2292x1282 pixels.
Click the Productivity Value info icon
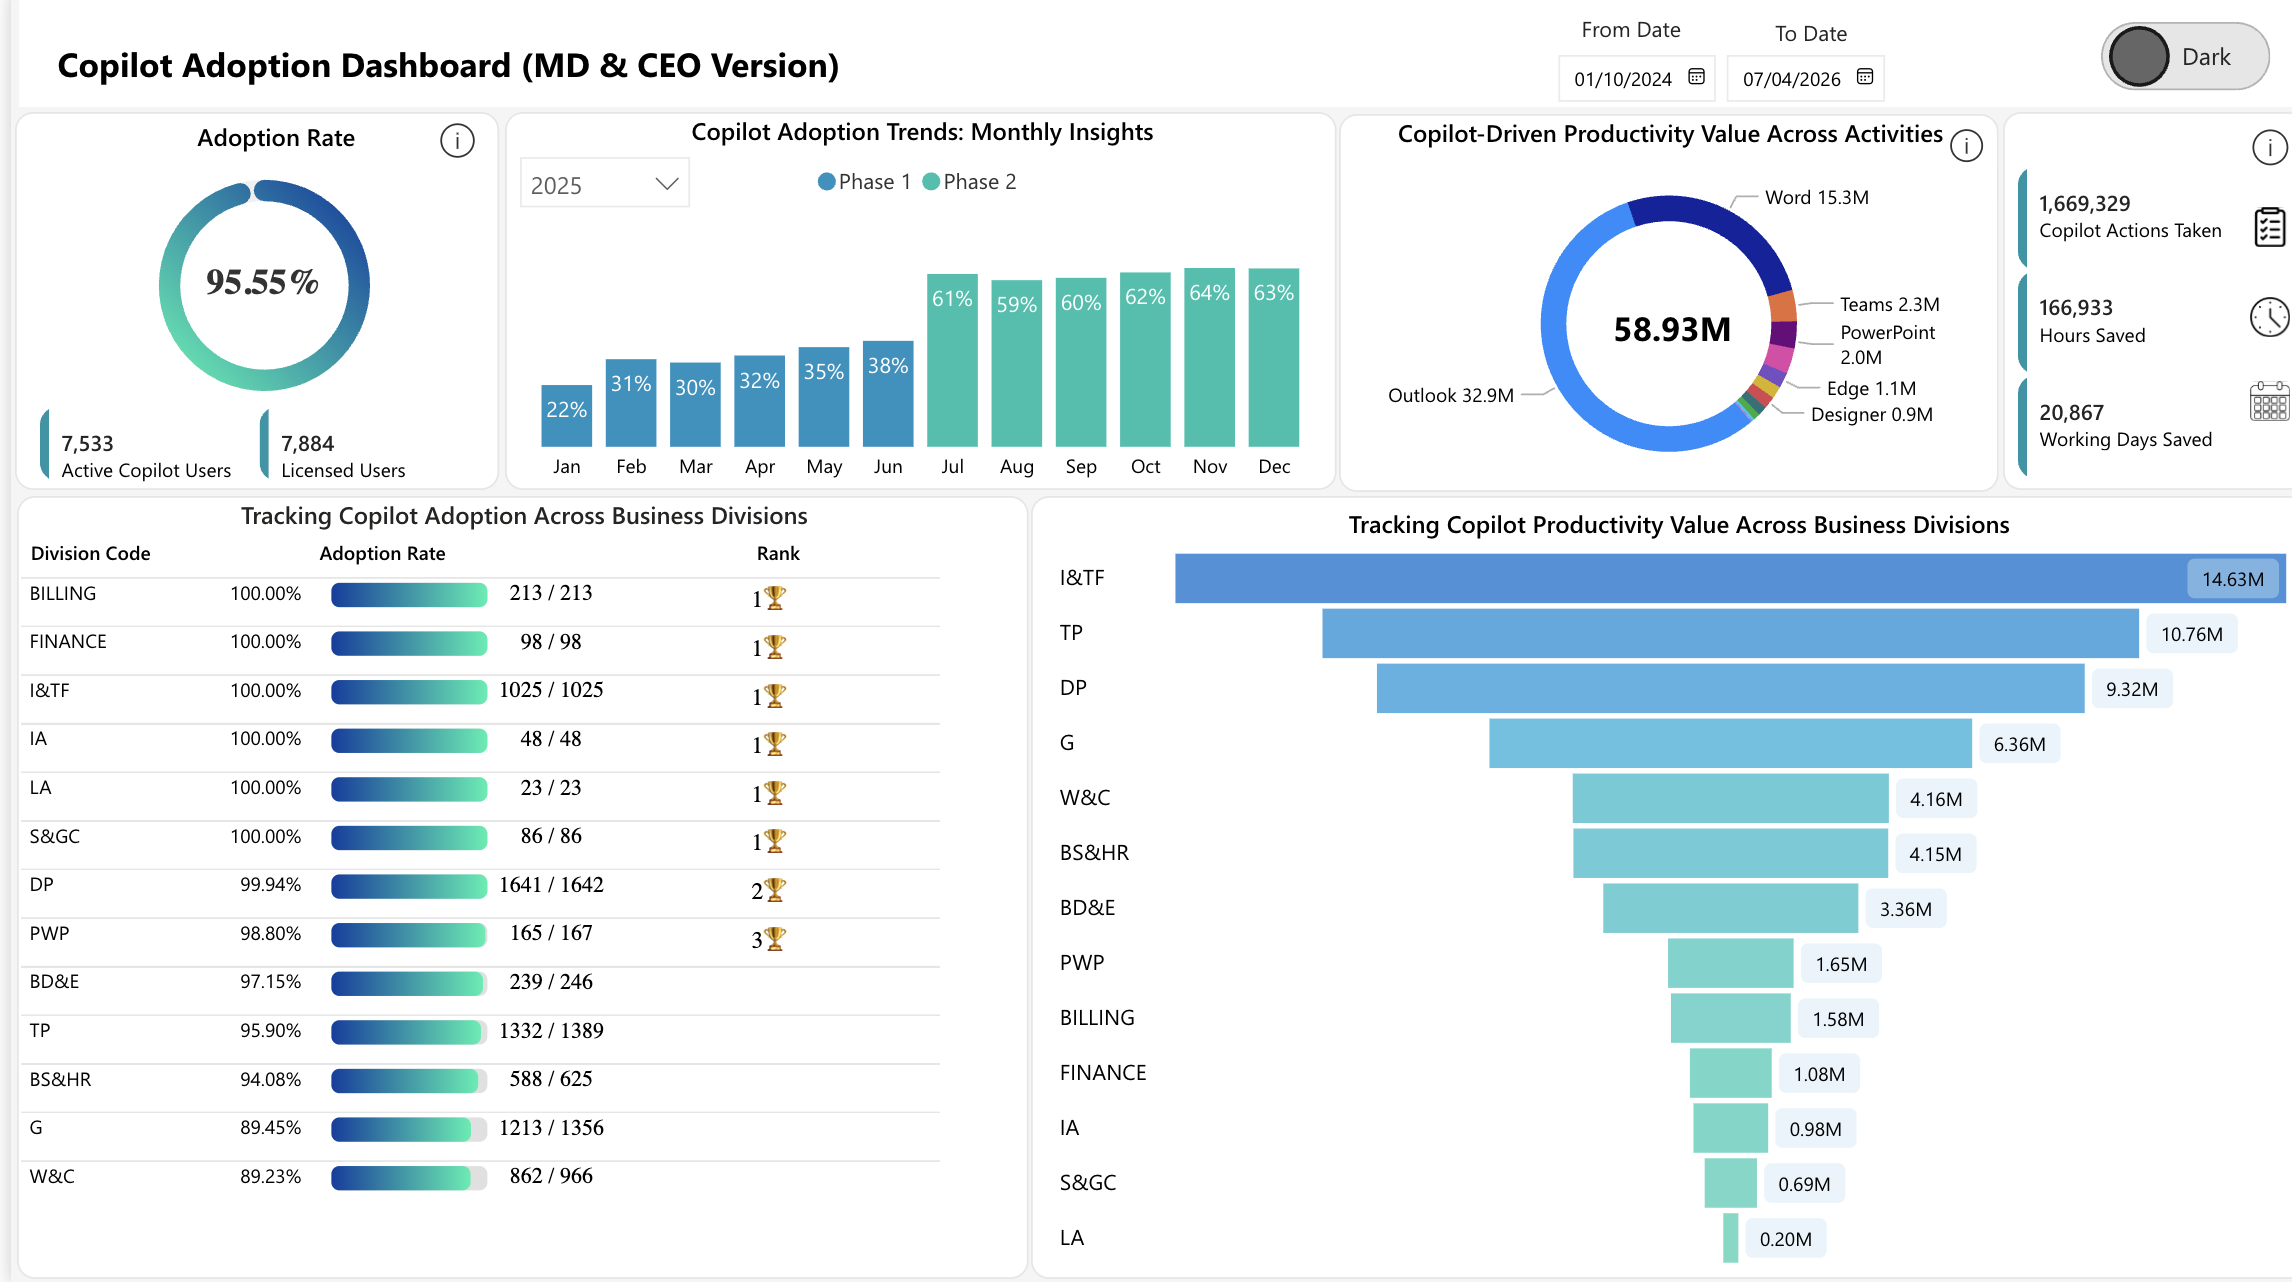click(1966, 146)
